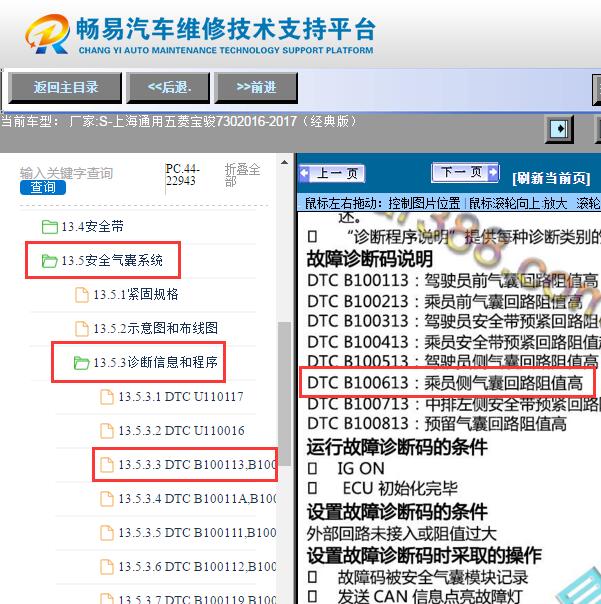Screen dimensions: 601x604
Task: Open 13.5.3.3 DTC B100113 entry
Action: [197, 465]
